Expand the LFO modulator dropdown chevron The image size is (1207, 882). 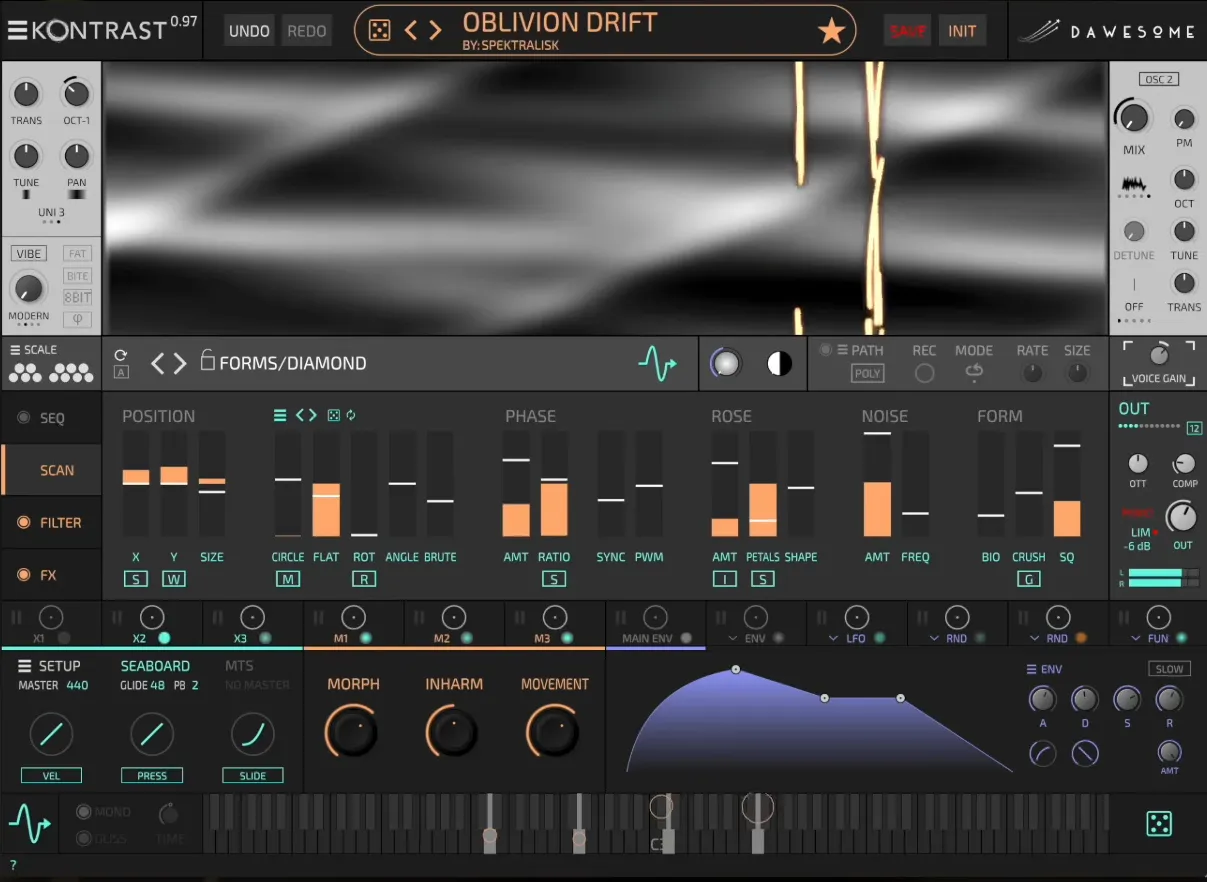point(834,638)
